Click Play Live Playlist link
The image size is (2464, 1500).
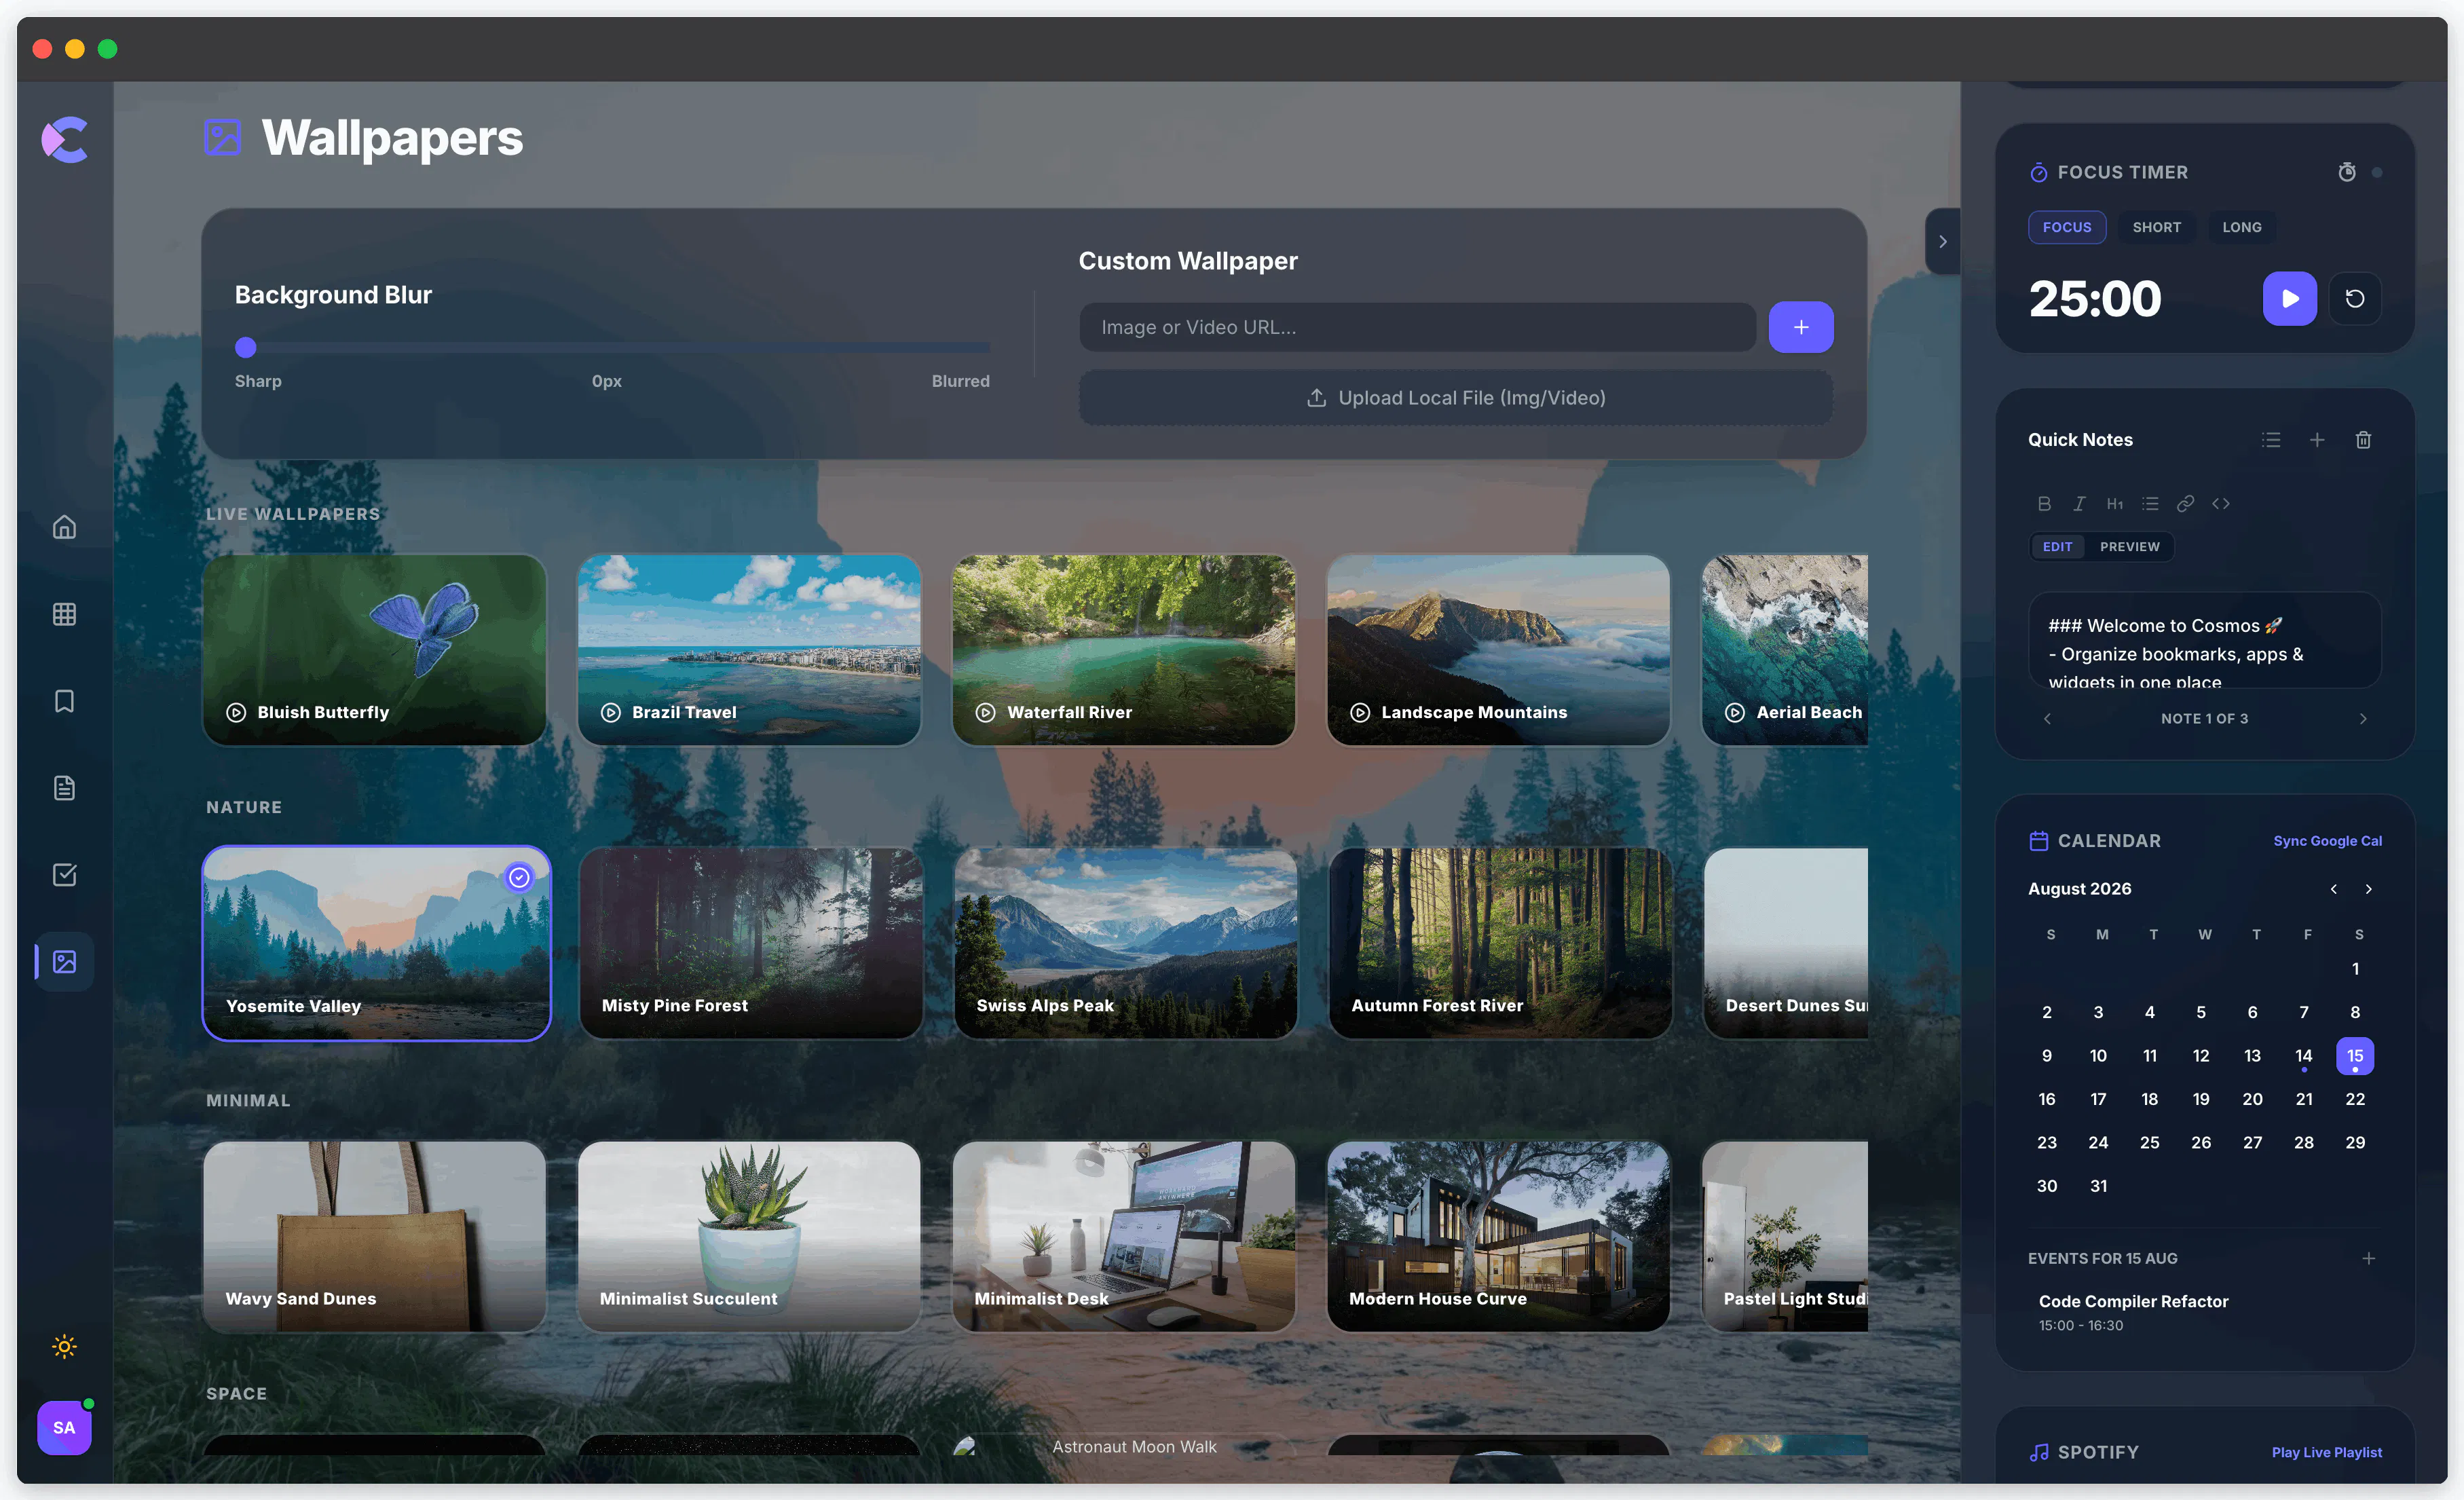pyautogui.click(x=2326, y=1452)
